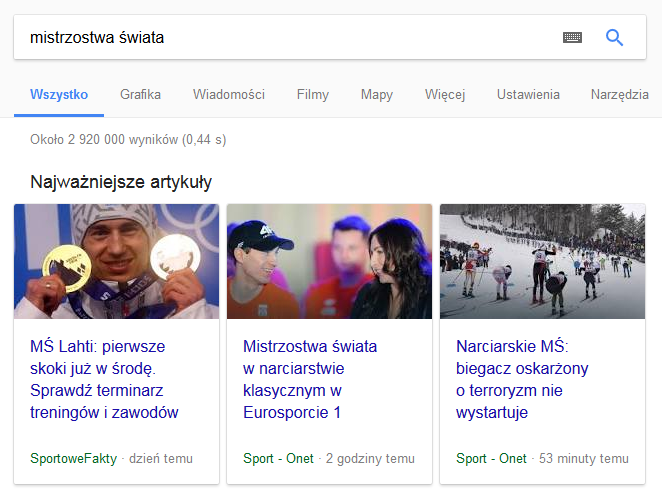This screenshot has height=491, width=662.
Task: Click the SportoweFakty source label
Action: pyautogui.click(x=73, y=458)
